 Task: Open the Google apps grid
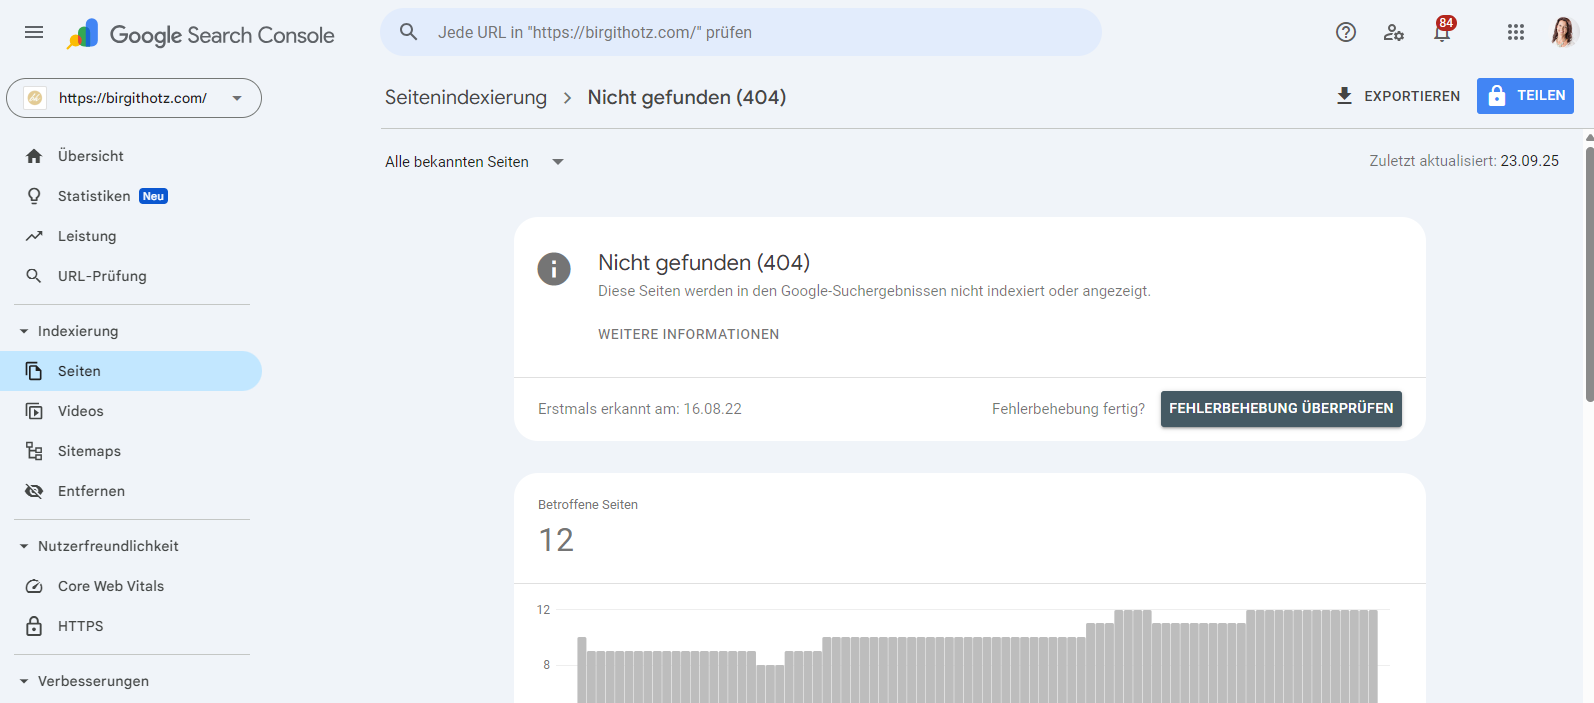pos(1516,32)
